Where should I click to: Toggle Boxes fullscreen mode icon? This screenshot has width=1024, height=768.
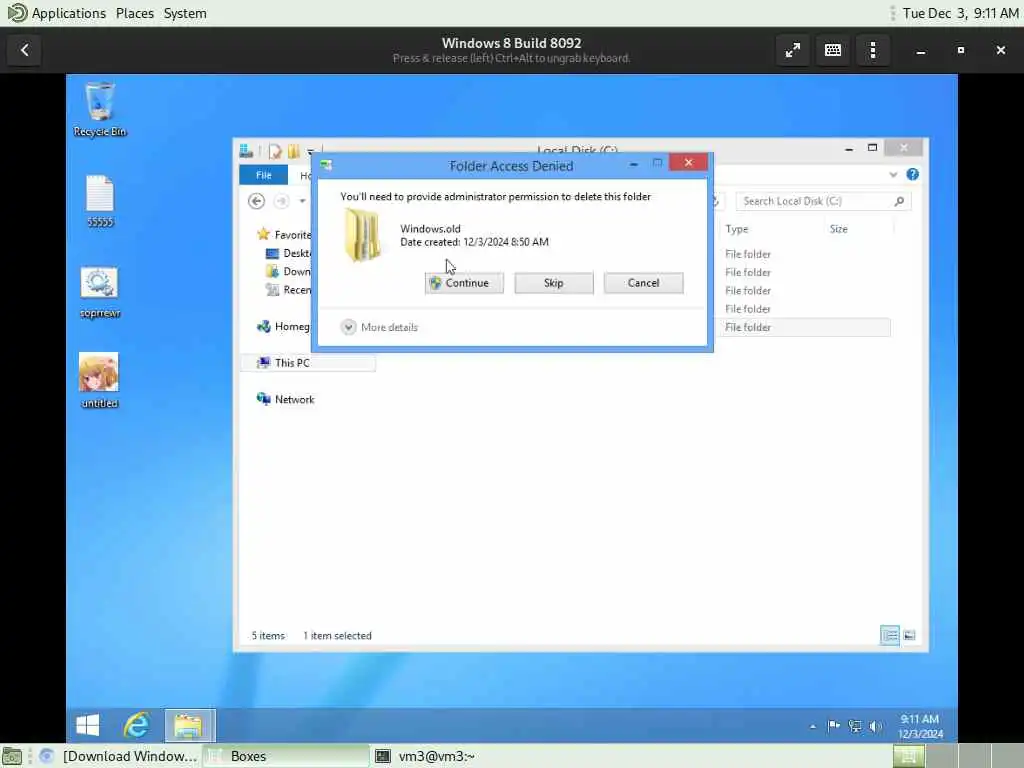tap(793, 50)
